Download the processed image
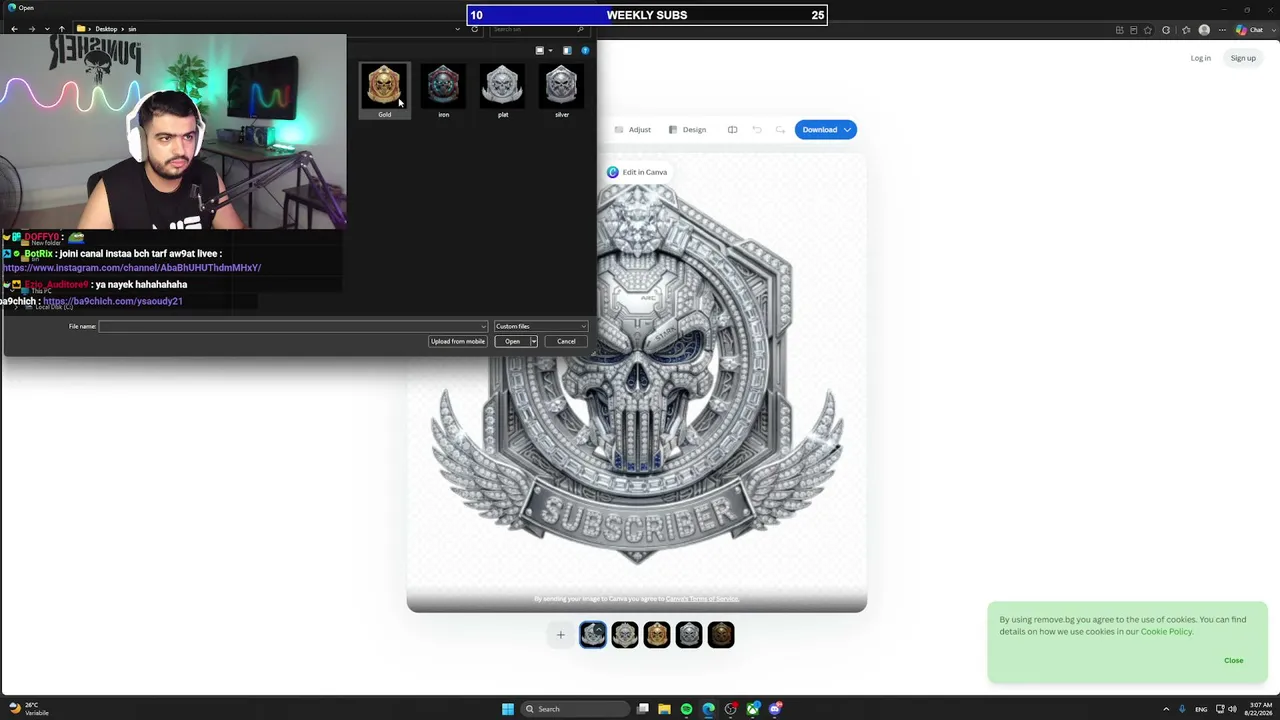The width and height of the screenshot is (1280, 720). coord(819,129)
